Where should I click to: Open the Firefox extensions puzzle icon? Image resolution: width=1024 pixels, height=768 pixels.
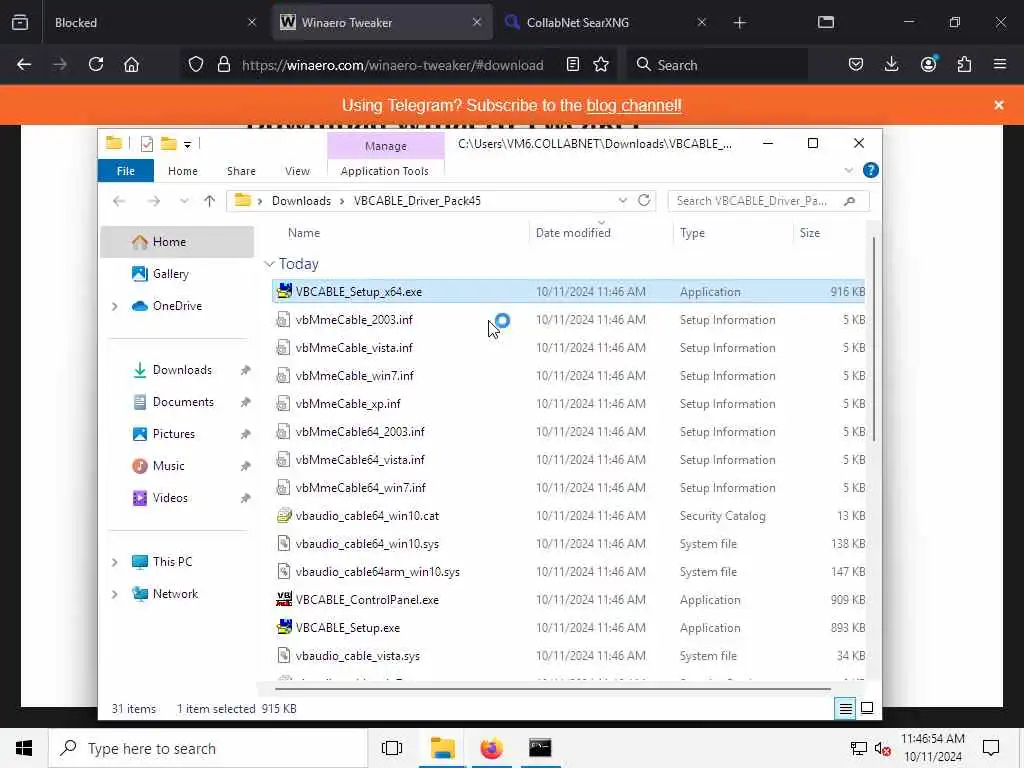pyautogui.click(x=964, y=65)
